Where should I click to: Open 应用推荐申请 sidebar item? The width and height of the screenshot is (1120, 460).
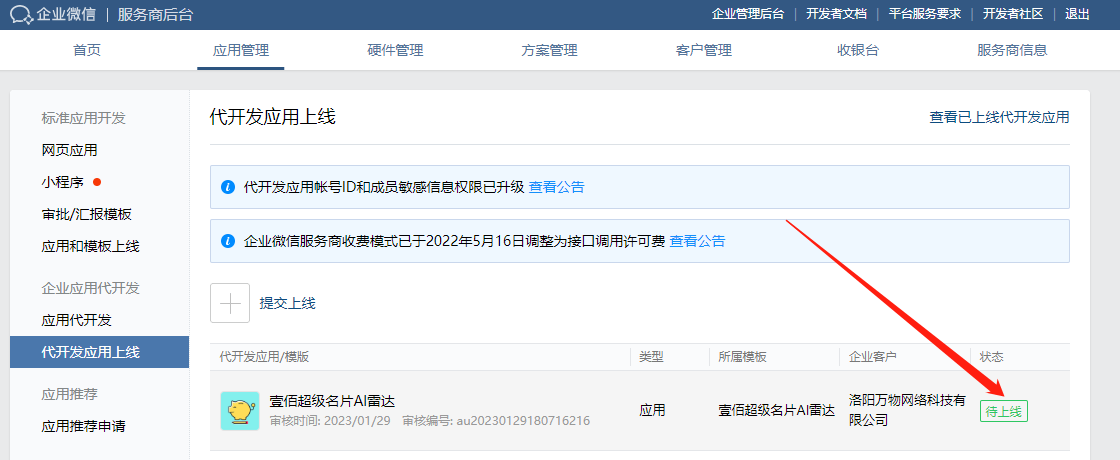coord(84,426)
